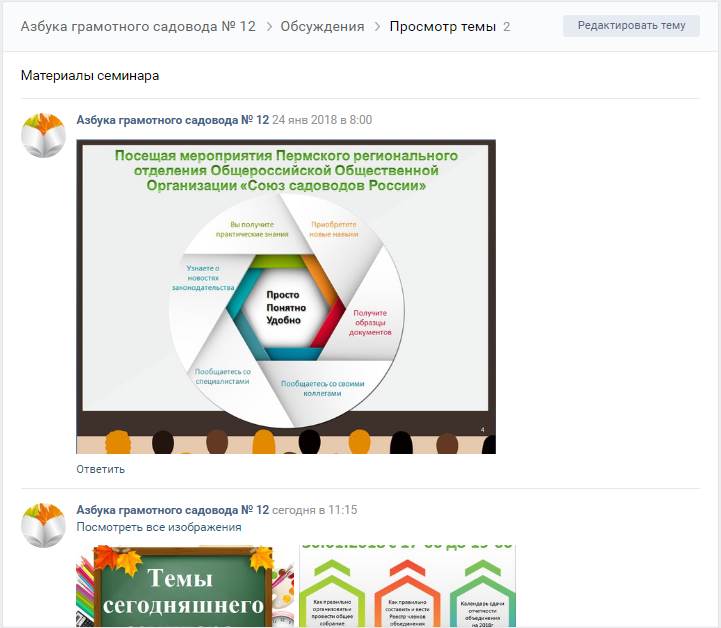Click Ответить under the first post
This screenshot has width=721, height=628.
click(x=100, y=469)
